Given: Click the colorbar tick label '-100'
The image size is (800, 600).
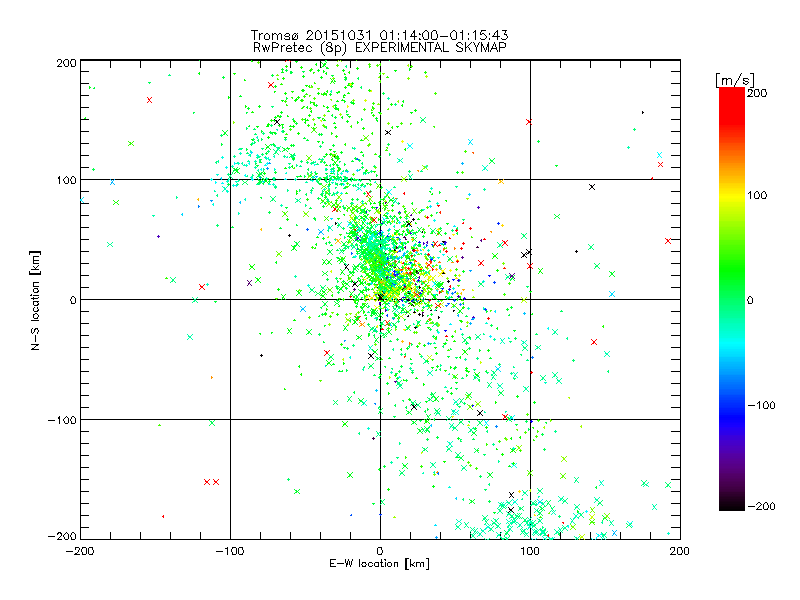Looking at the screenshot, I should [761, 405].
